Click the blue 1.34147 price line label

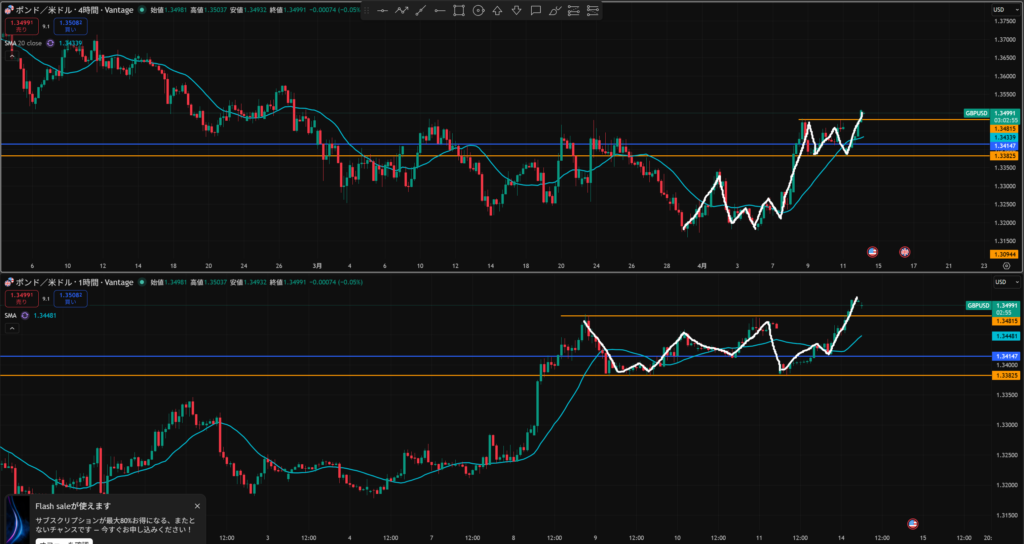(x=1003, y=145)
